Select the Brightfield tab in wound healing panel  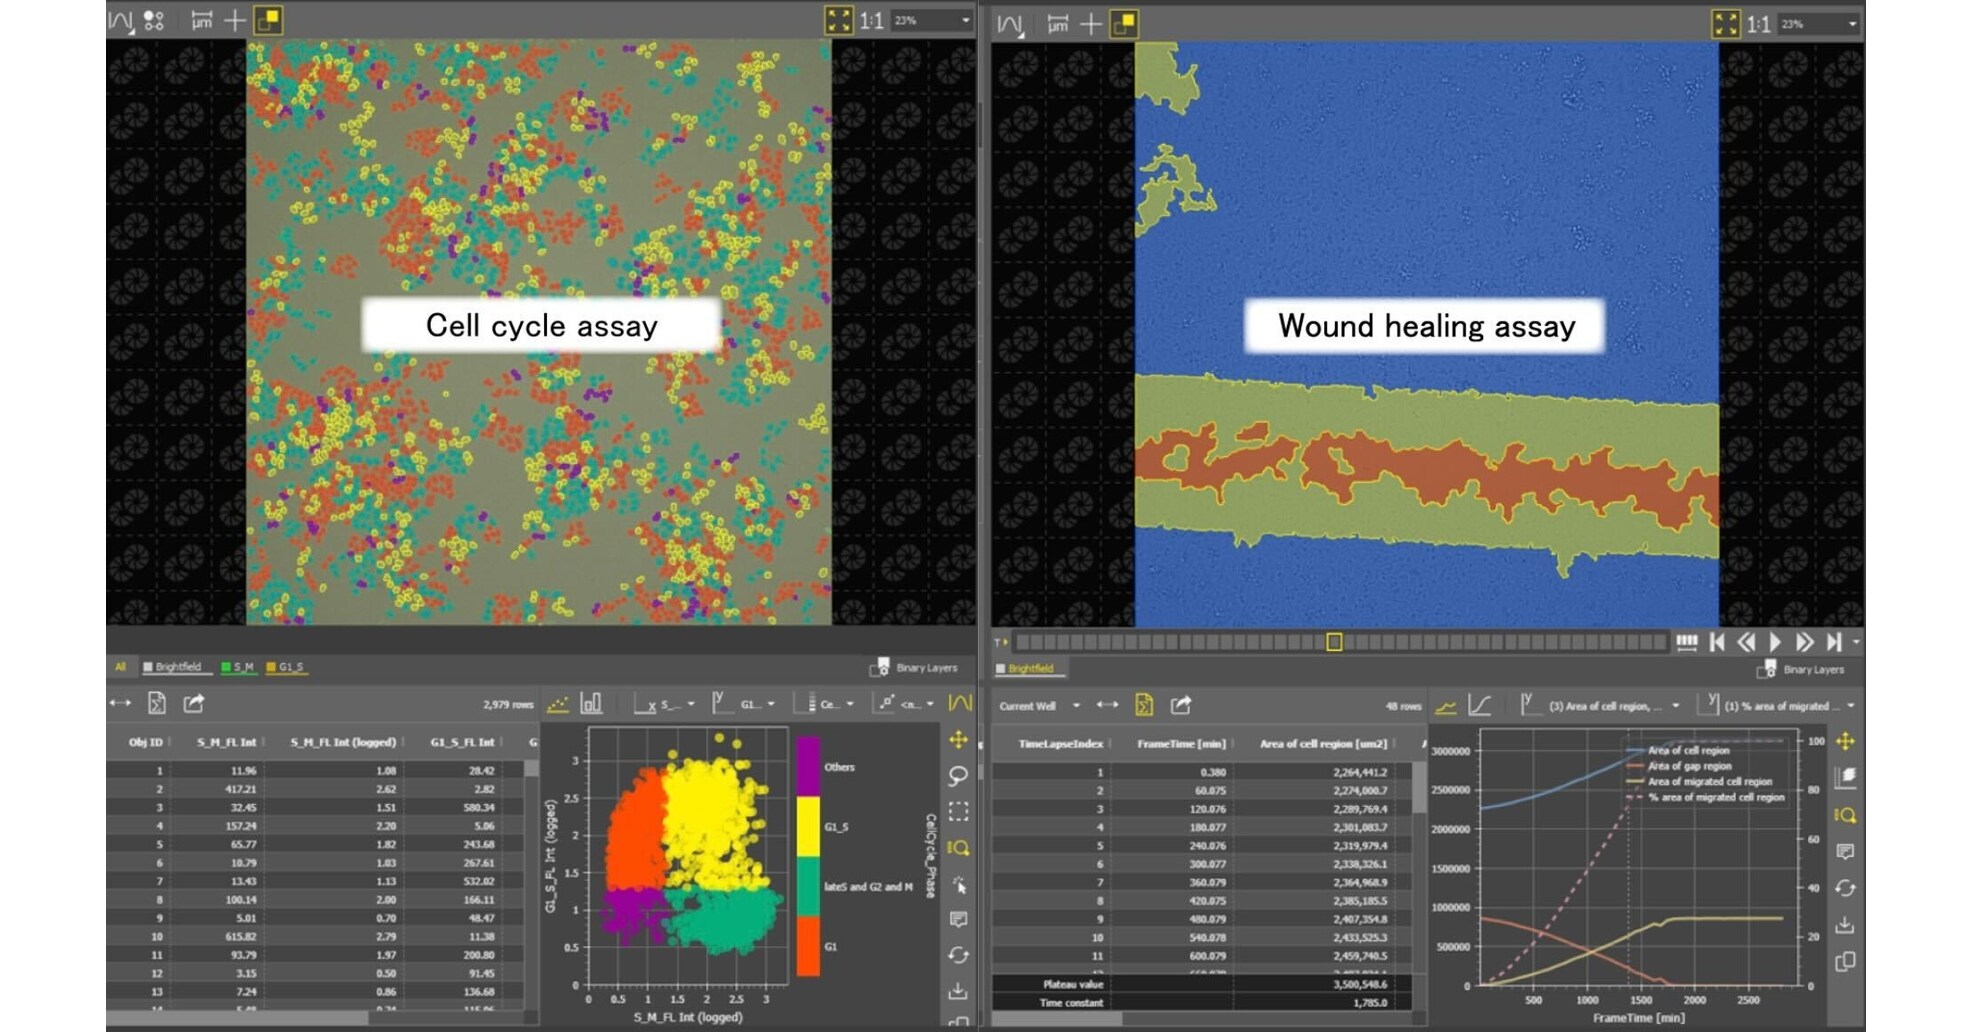point(1030,666)
